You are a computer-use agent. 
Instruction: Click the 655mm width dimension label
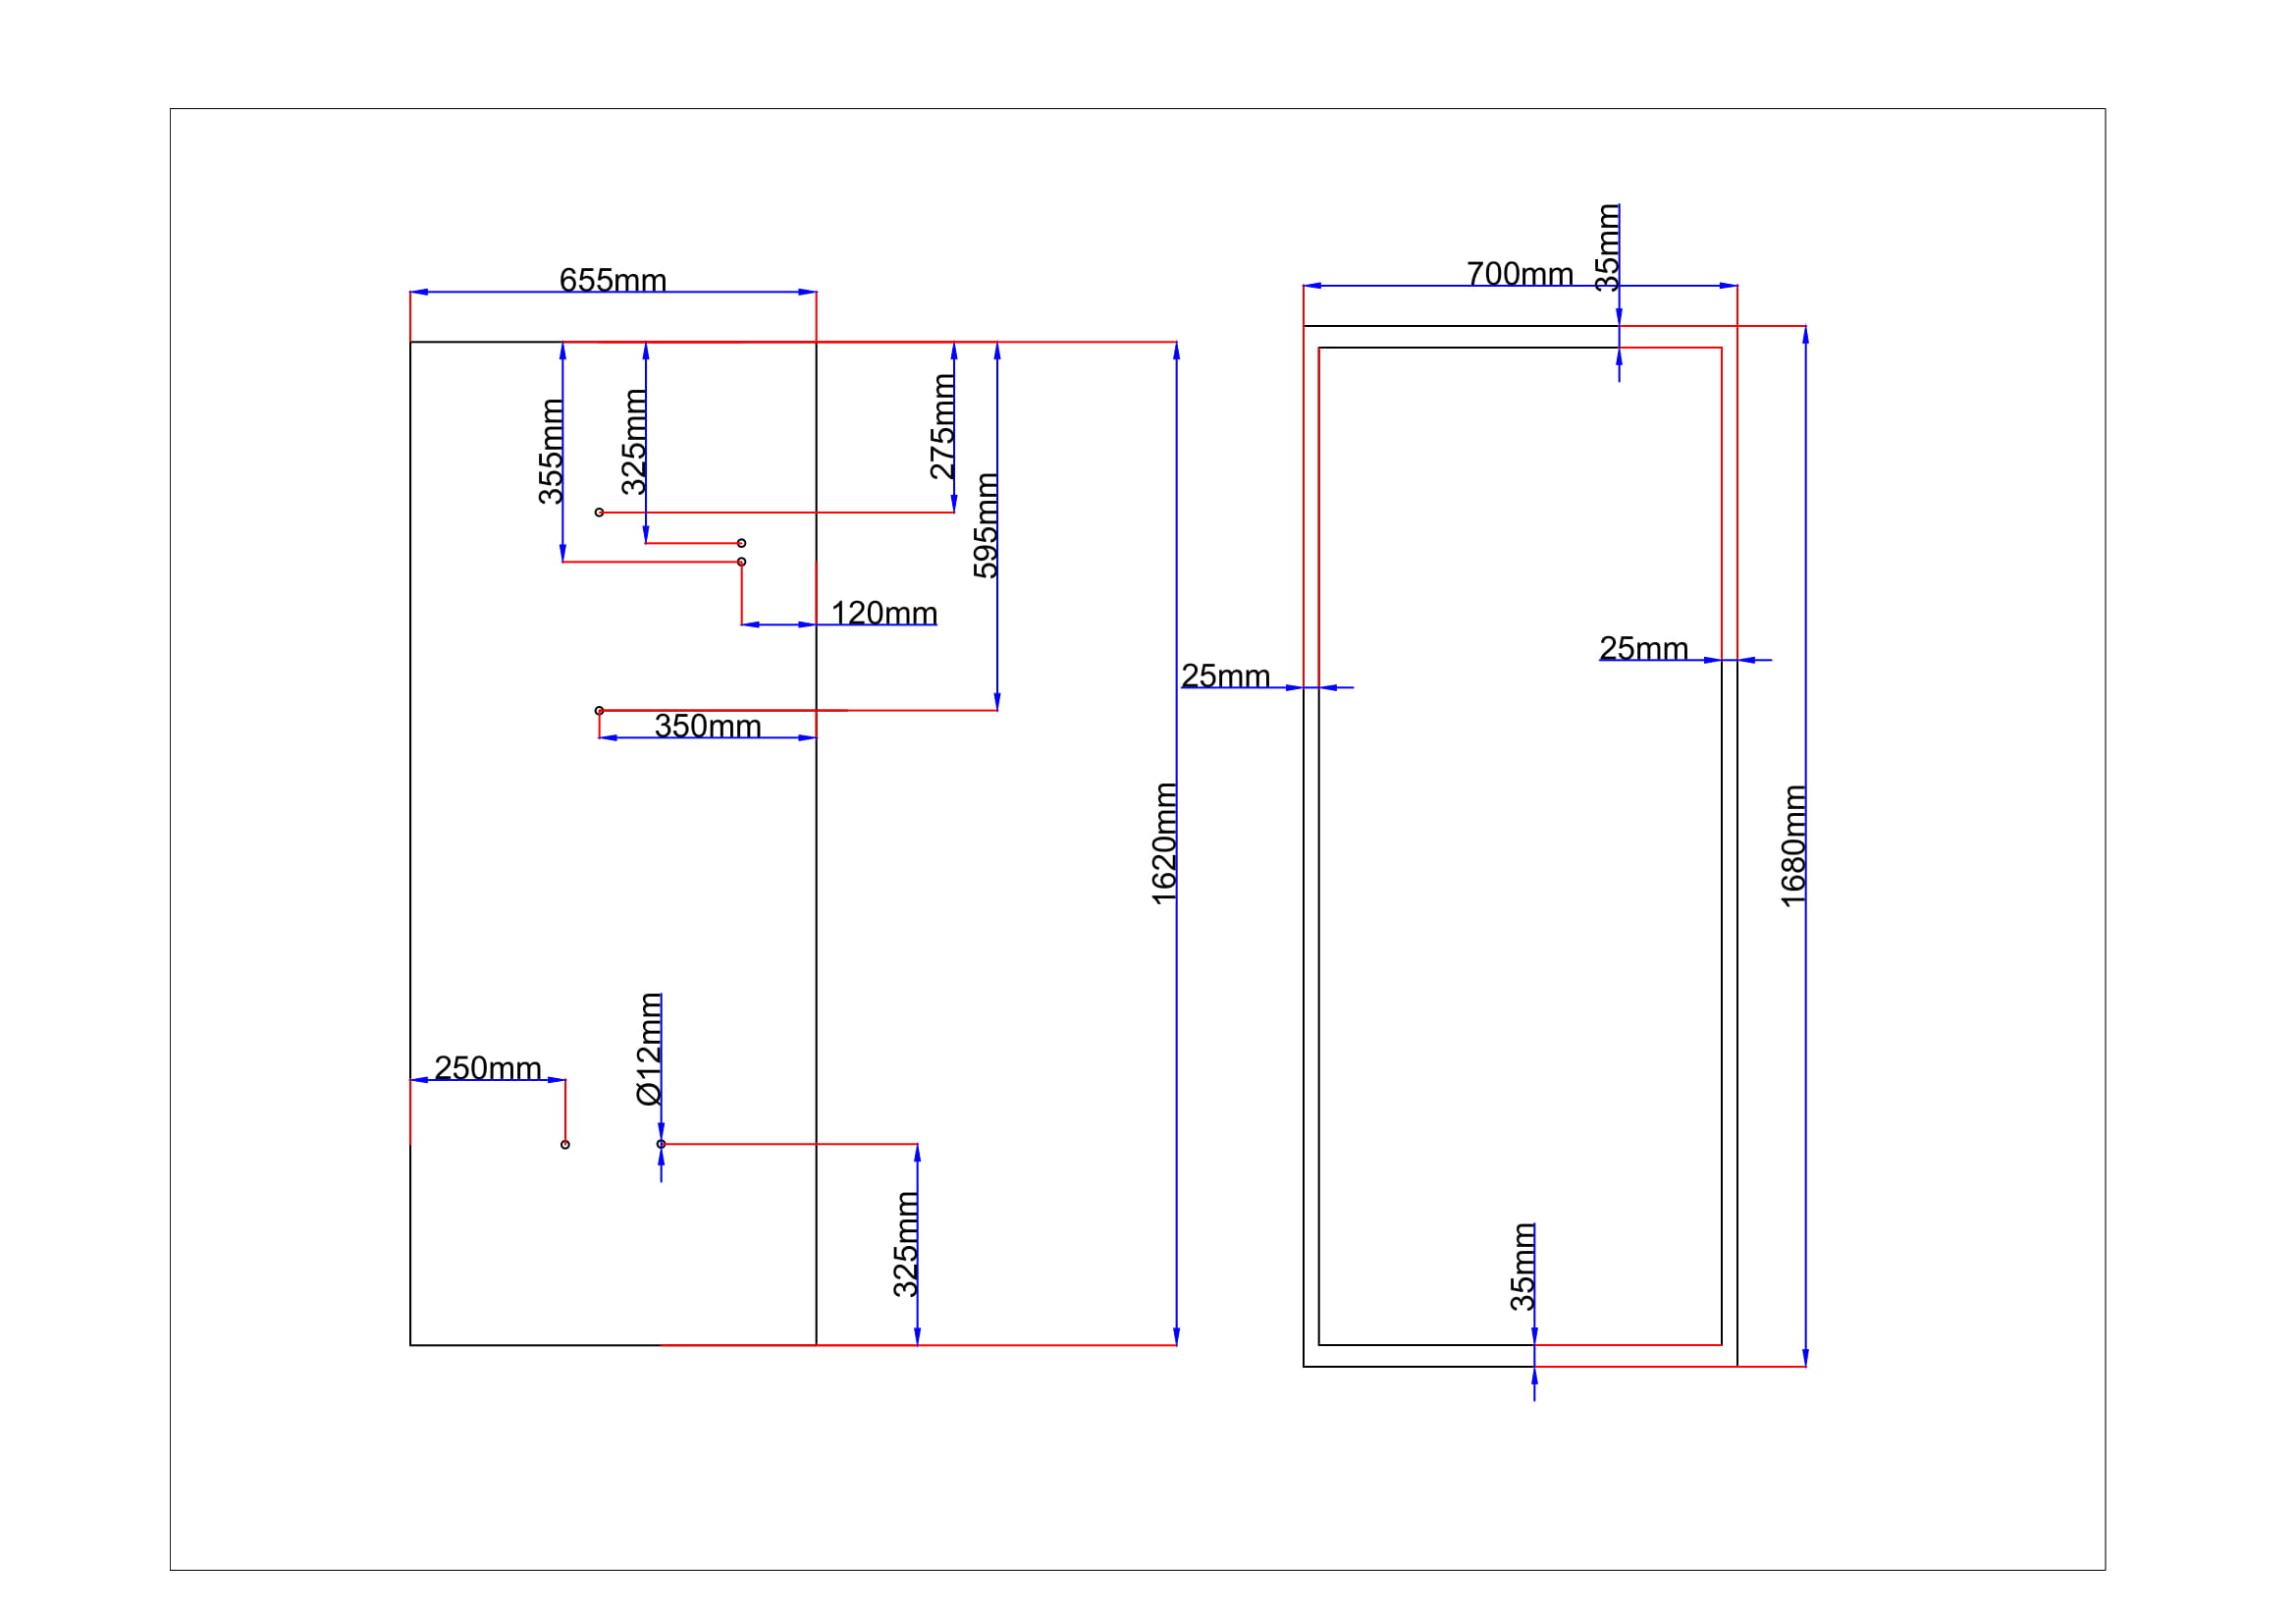click(x=612, y=280)
